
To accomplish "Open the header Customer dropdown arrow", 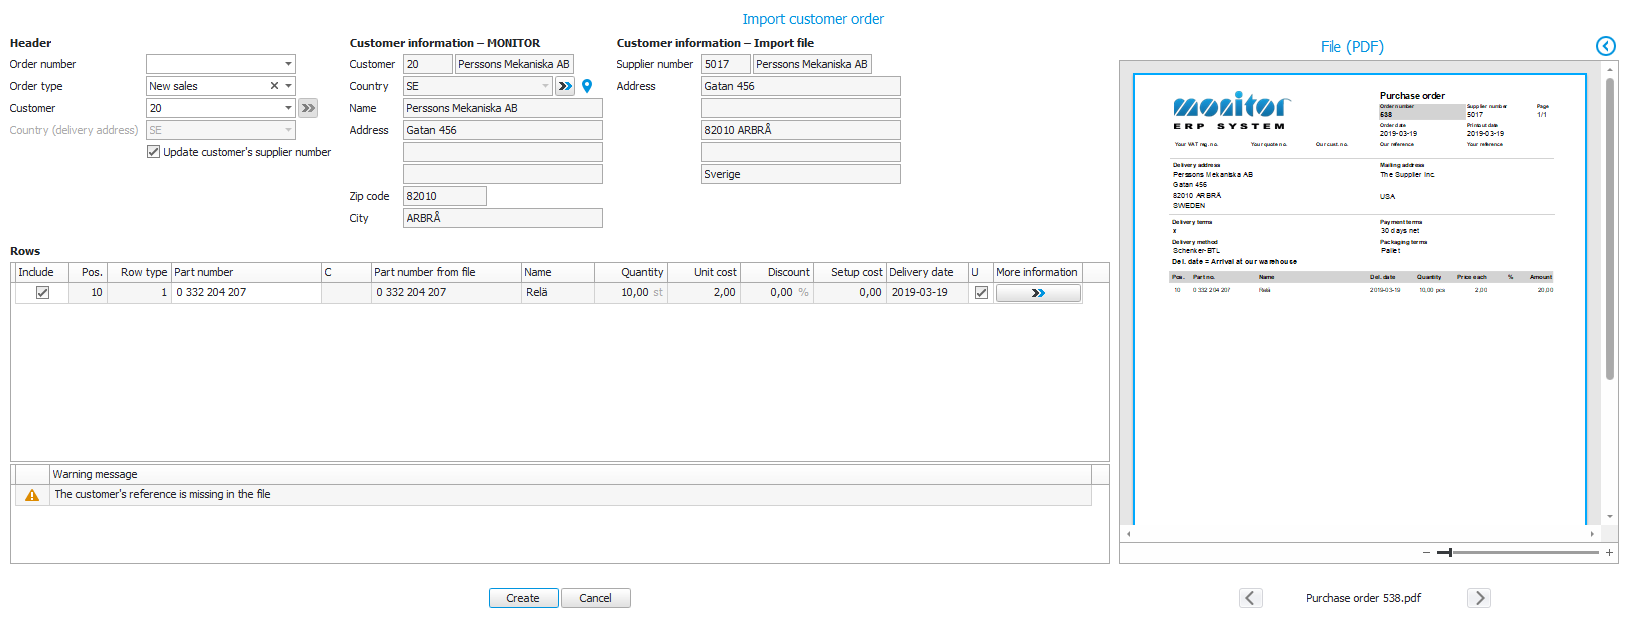I will point(288,108).
